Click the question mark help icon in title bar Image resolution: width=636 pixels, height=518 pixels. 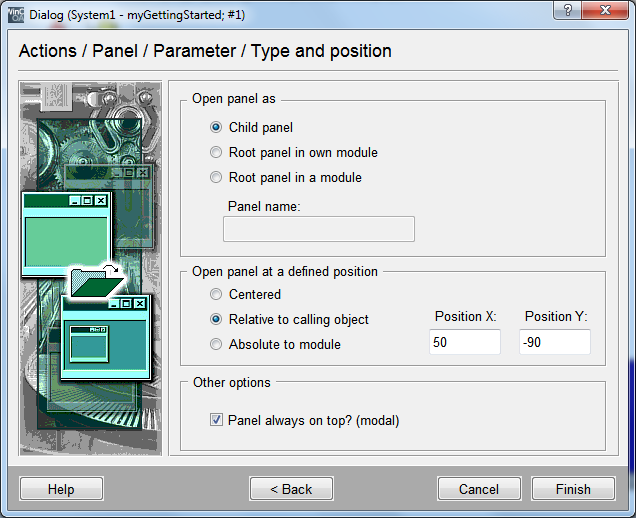(569, 11)
